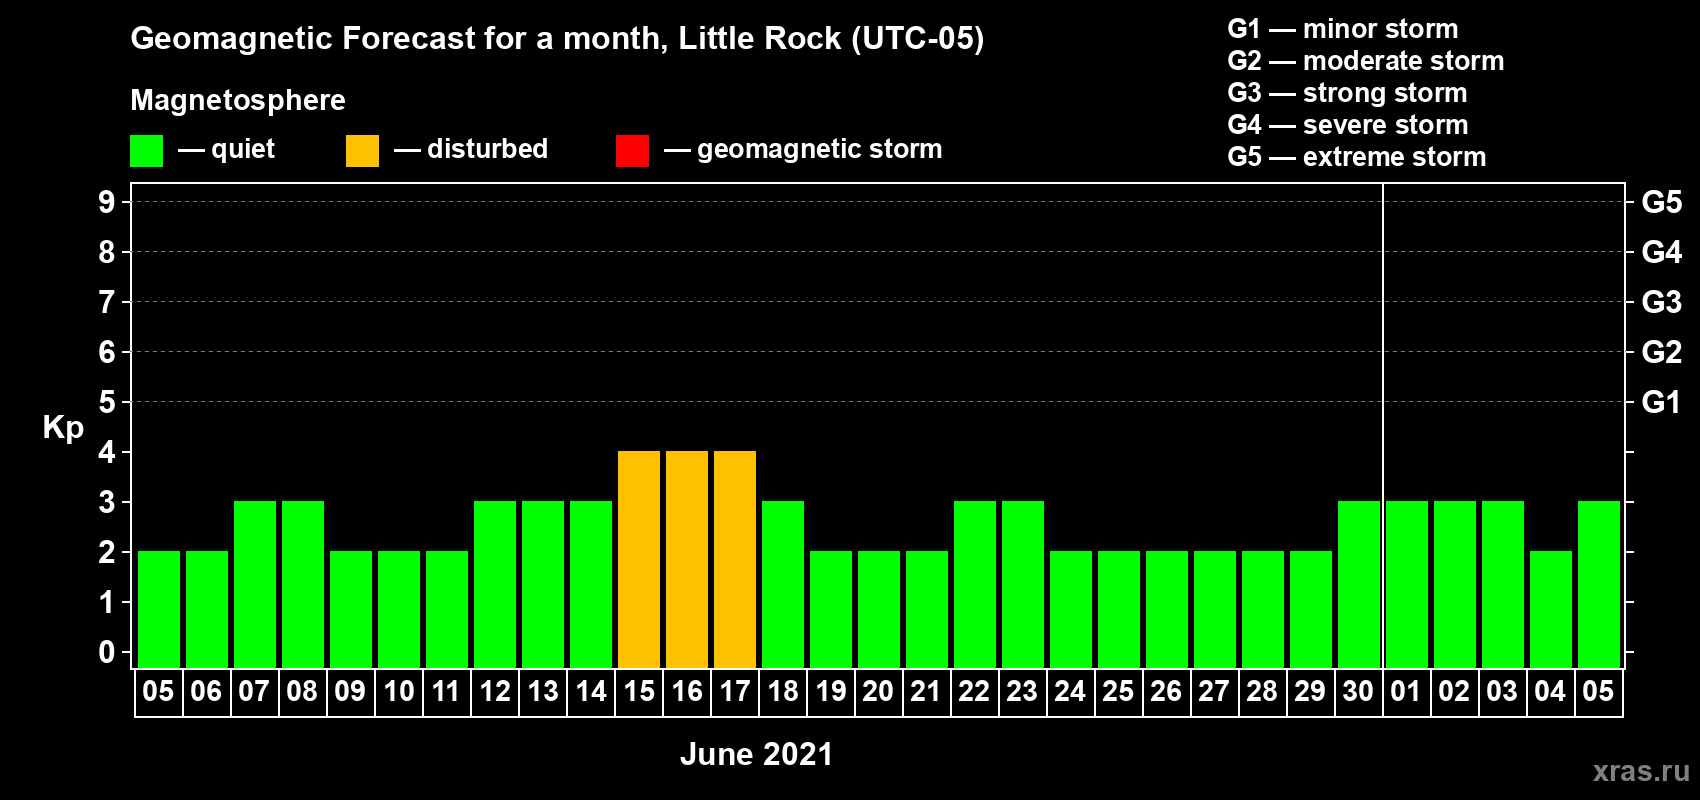1700x800 pixels.
Task: Click the Kp value 0 axis label
Action: [x=107, y=652]
